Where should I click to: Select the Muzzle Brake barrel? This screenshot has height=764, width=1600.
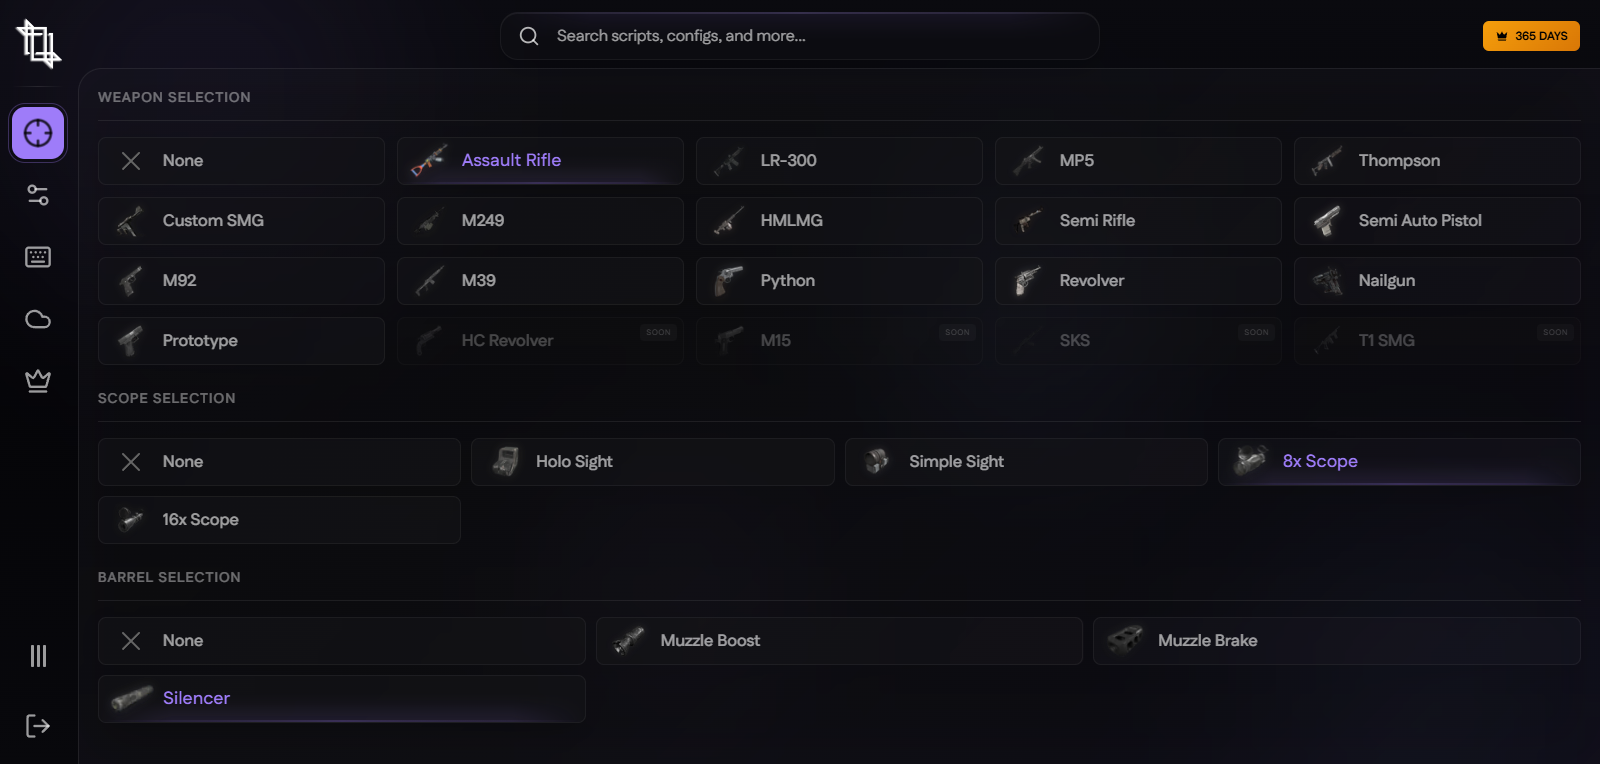1336,641
